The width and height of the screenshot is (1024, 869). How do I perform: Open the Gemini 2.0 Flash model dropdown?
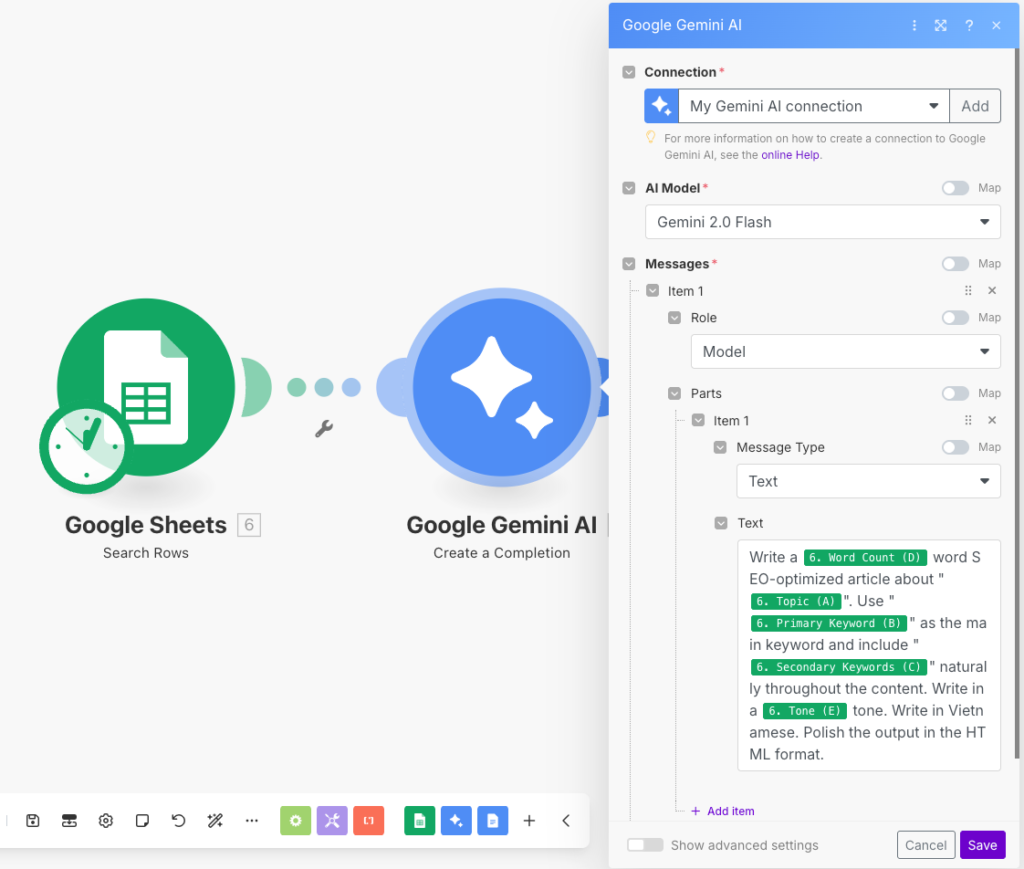pos(823,222)
